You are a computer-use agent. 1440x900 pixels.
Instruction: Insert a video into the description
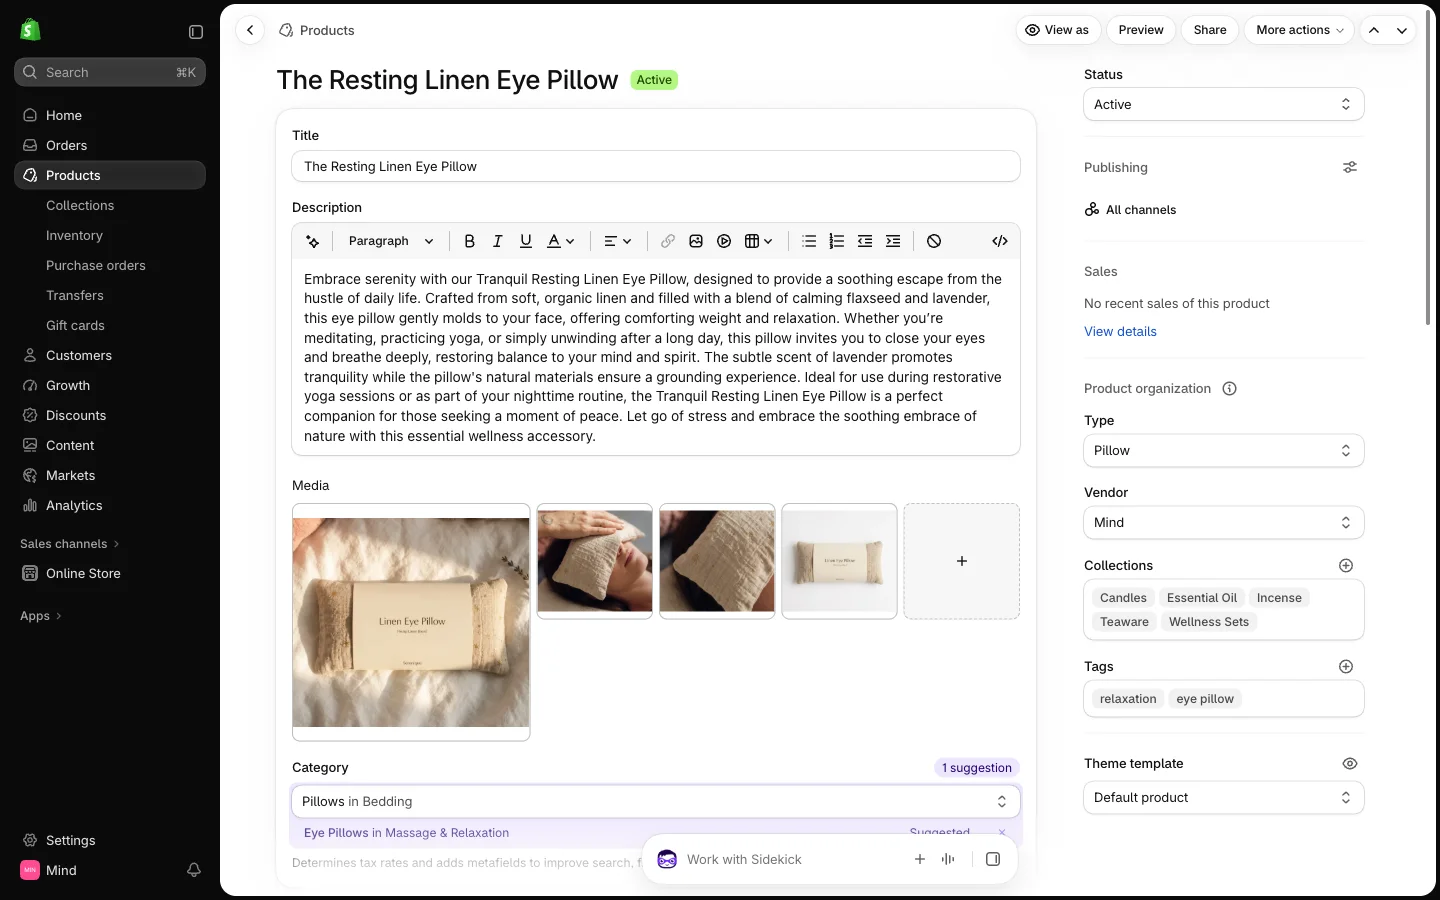tap(724, 241)
